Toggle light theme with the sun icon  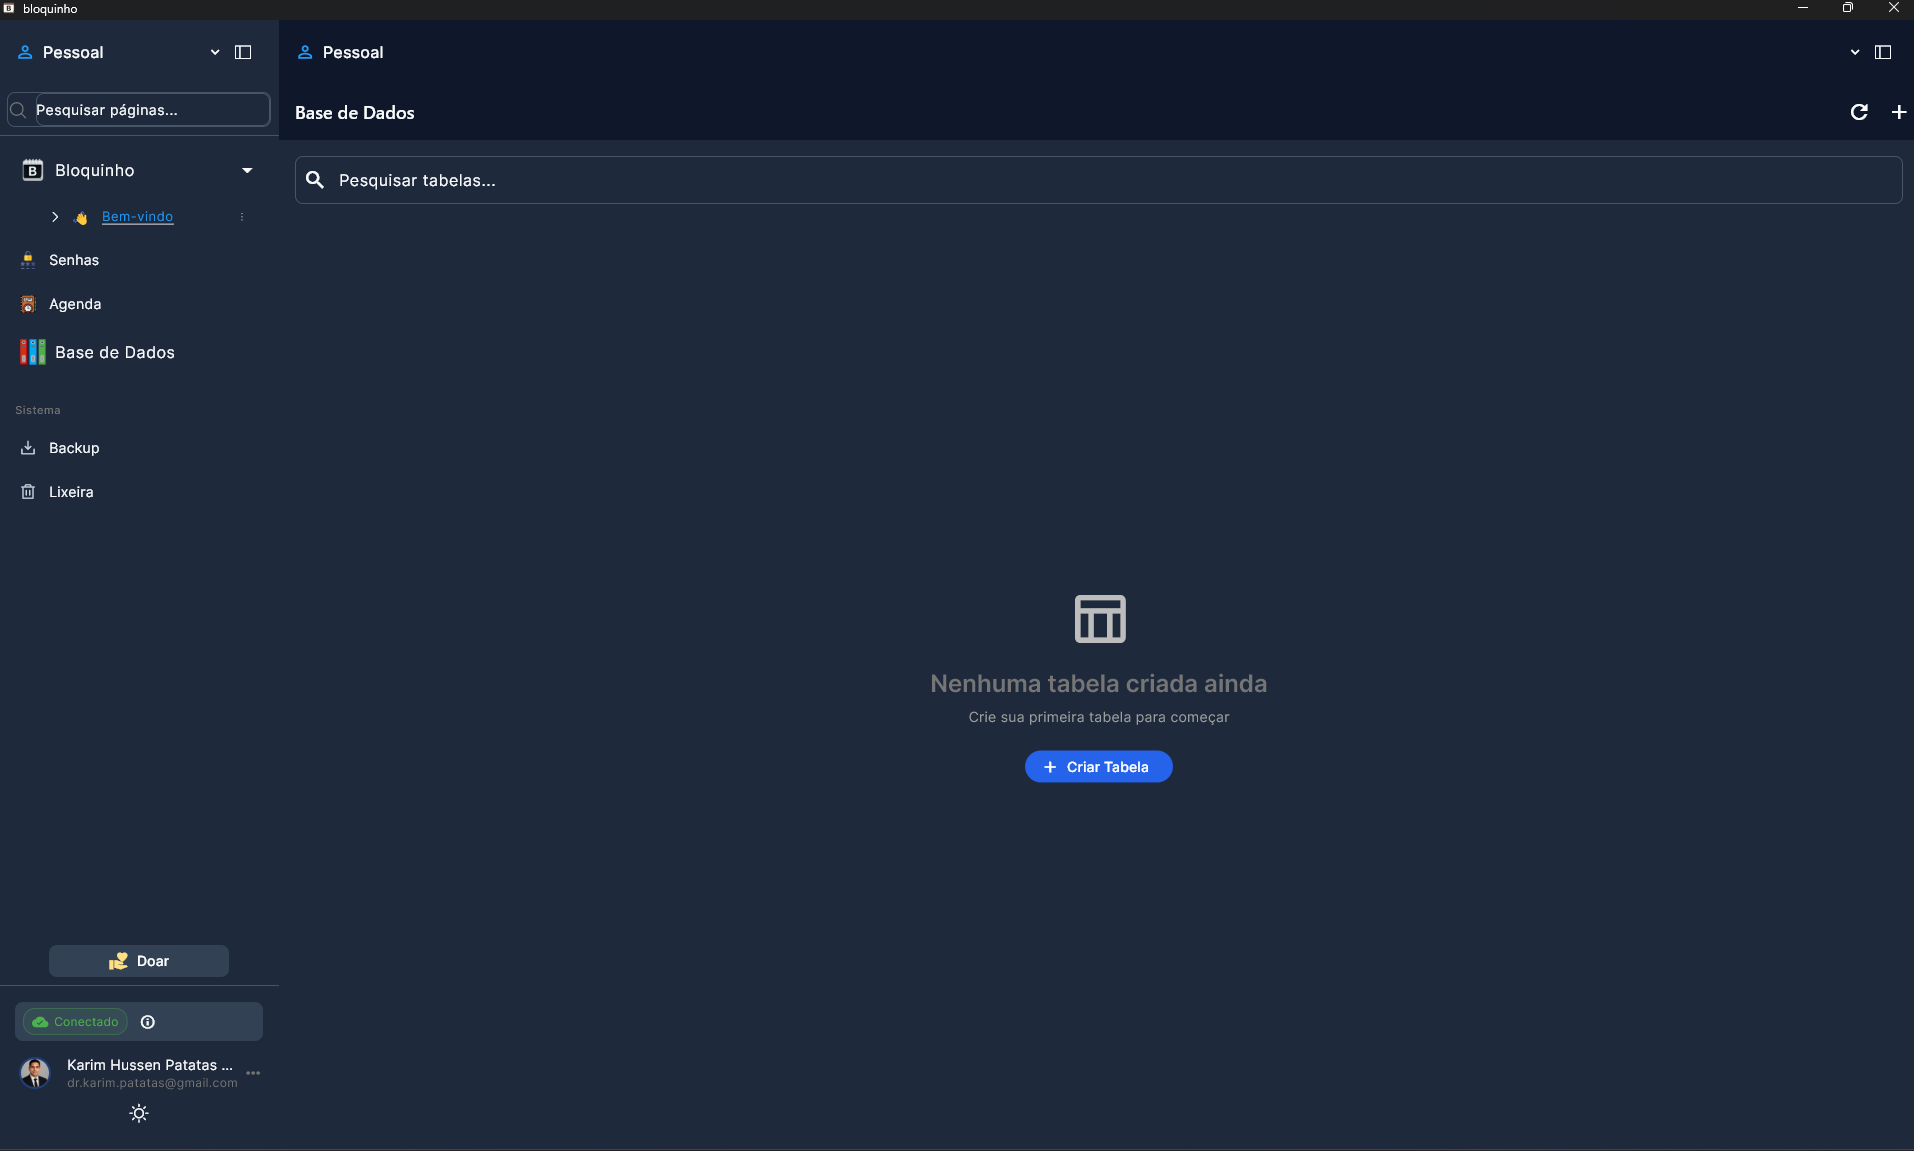[138, 1113]
